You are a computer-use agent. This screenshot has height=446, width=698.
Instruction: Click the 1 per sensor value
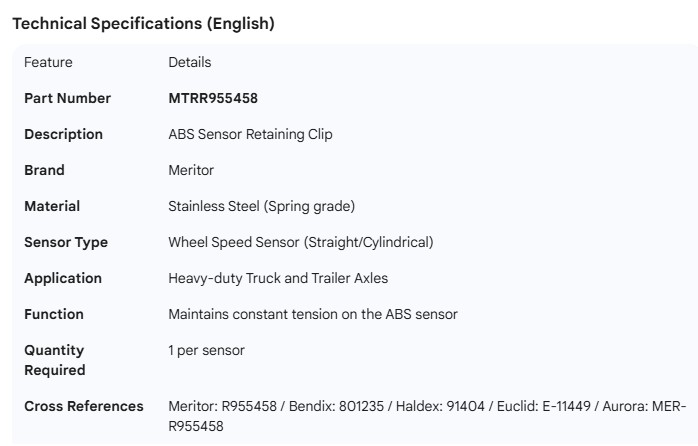pos(207,350)
